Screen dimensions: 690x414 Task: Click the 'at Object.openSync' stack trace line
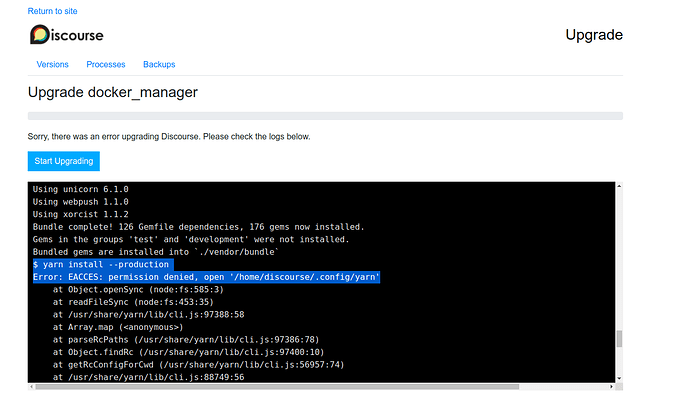pos(138,289)
